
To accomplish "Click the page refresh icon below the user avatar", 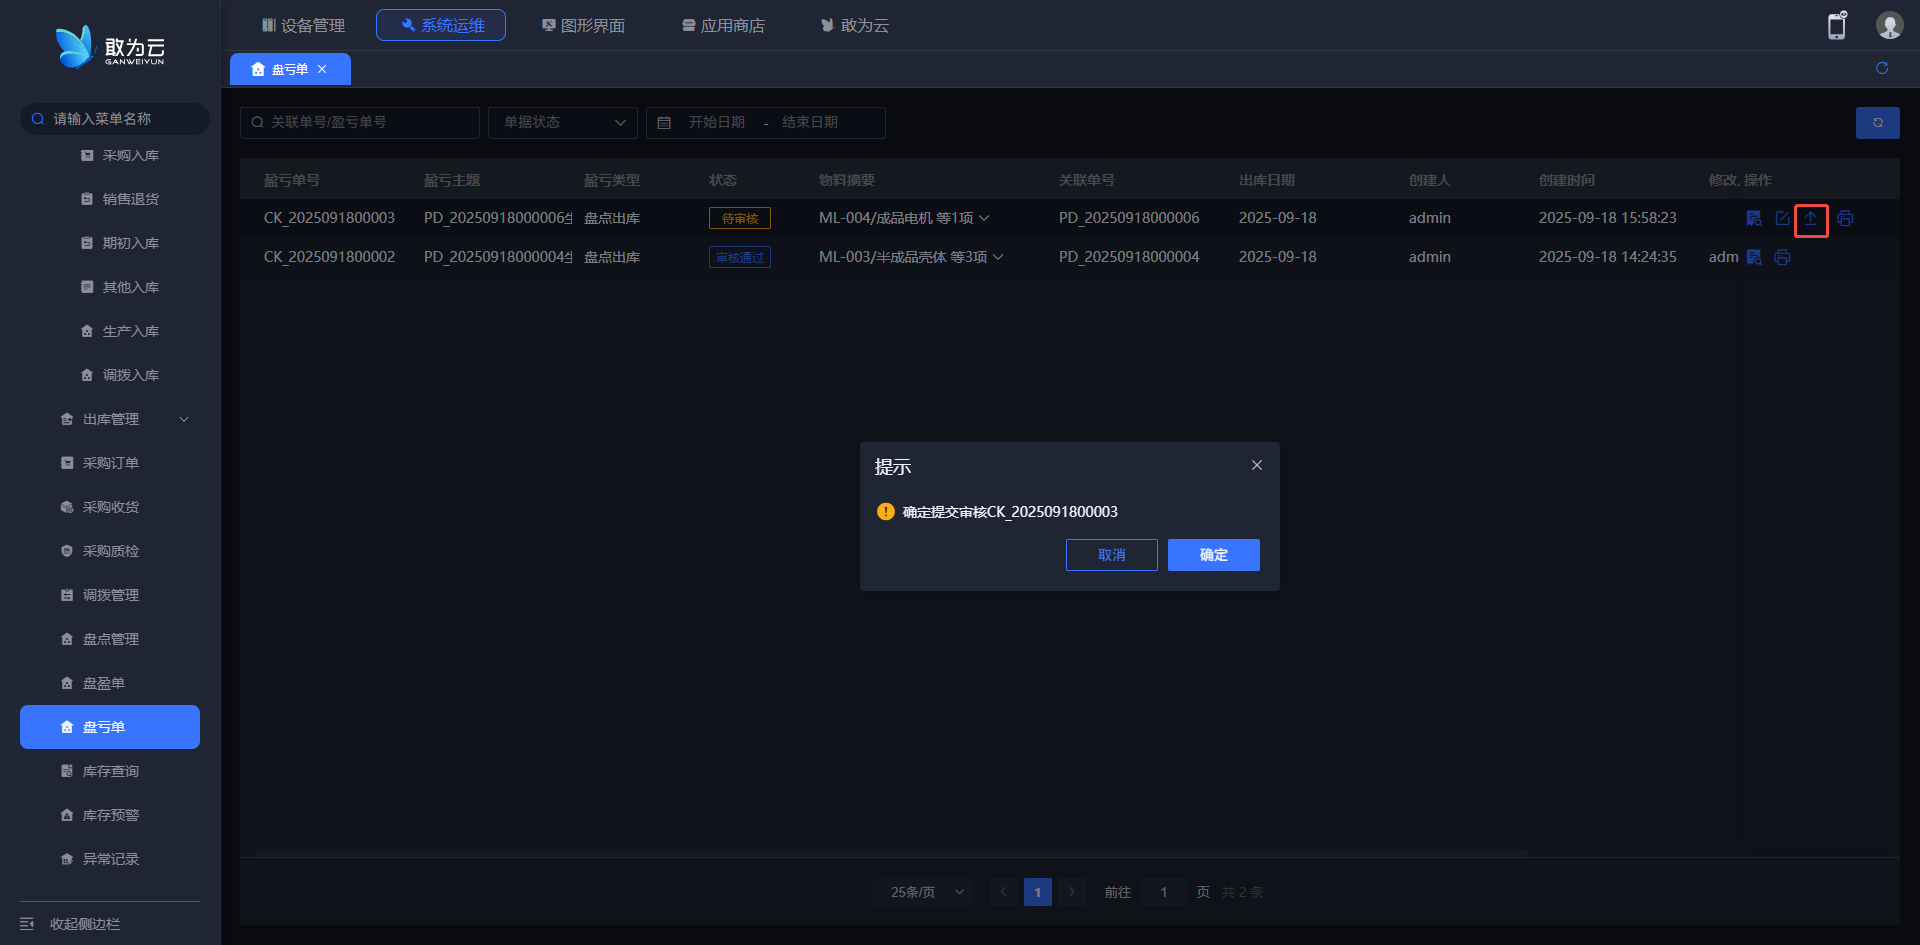I will (1882, 68).
